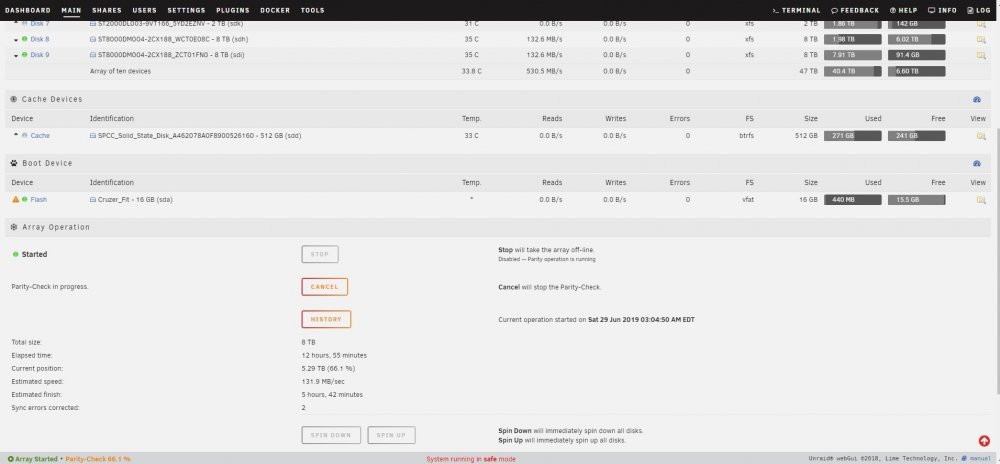The image size is (1000, 464).
Task: Click Flash free bar showing 15.5 GB
Action: click(x=916, y=200)
